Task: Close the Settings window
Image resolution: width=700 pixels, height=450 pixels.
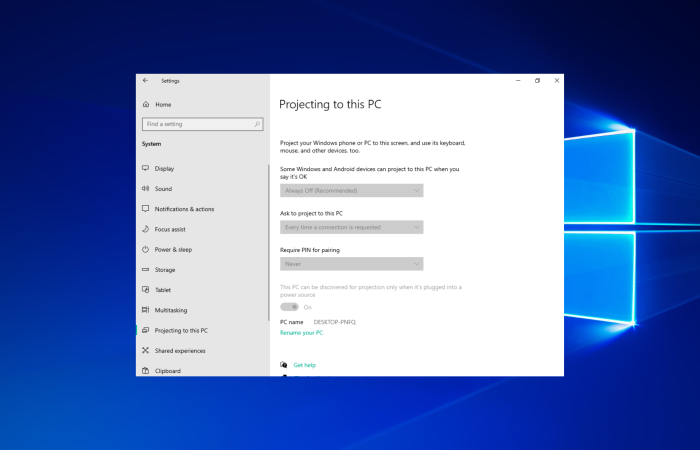Action: [x=557, y=81]
